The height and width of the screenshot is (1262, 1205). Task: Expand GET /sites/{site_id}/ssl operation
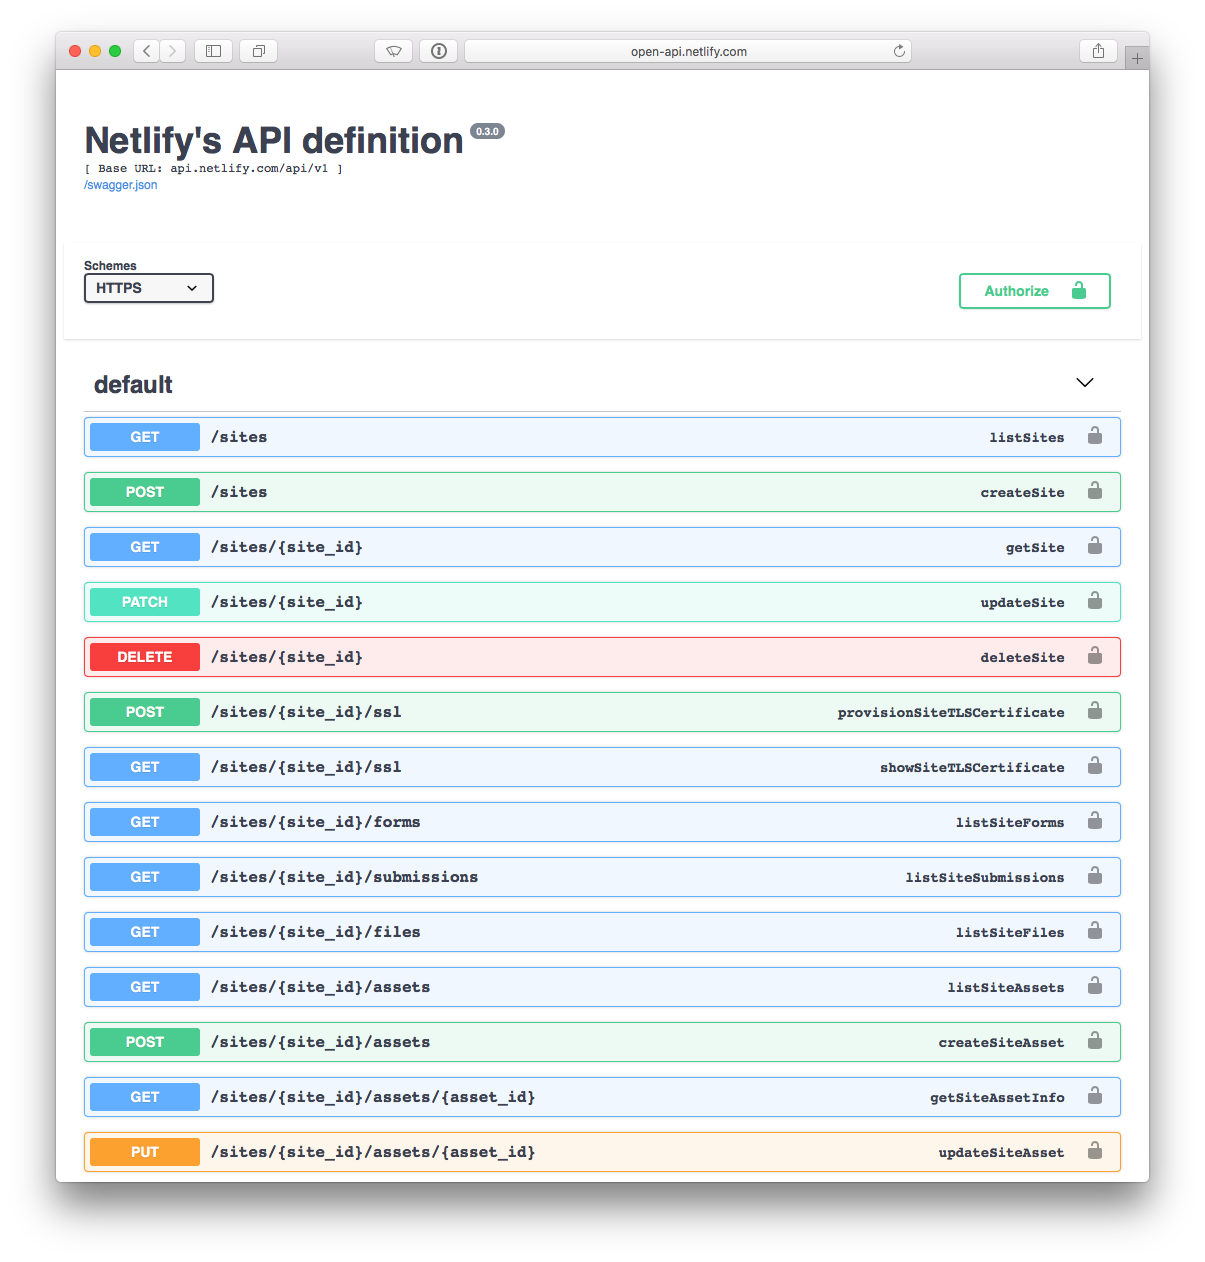click(x=602, y=767)
